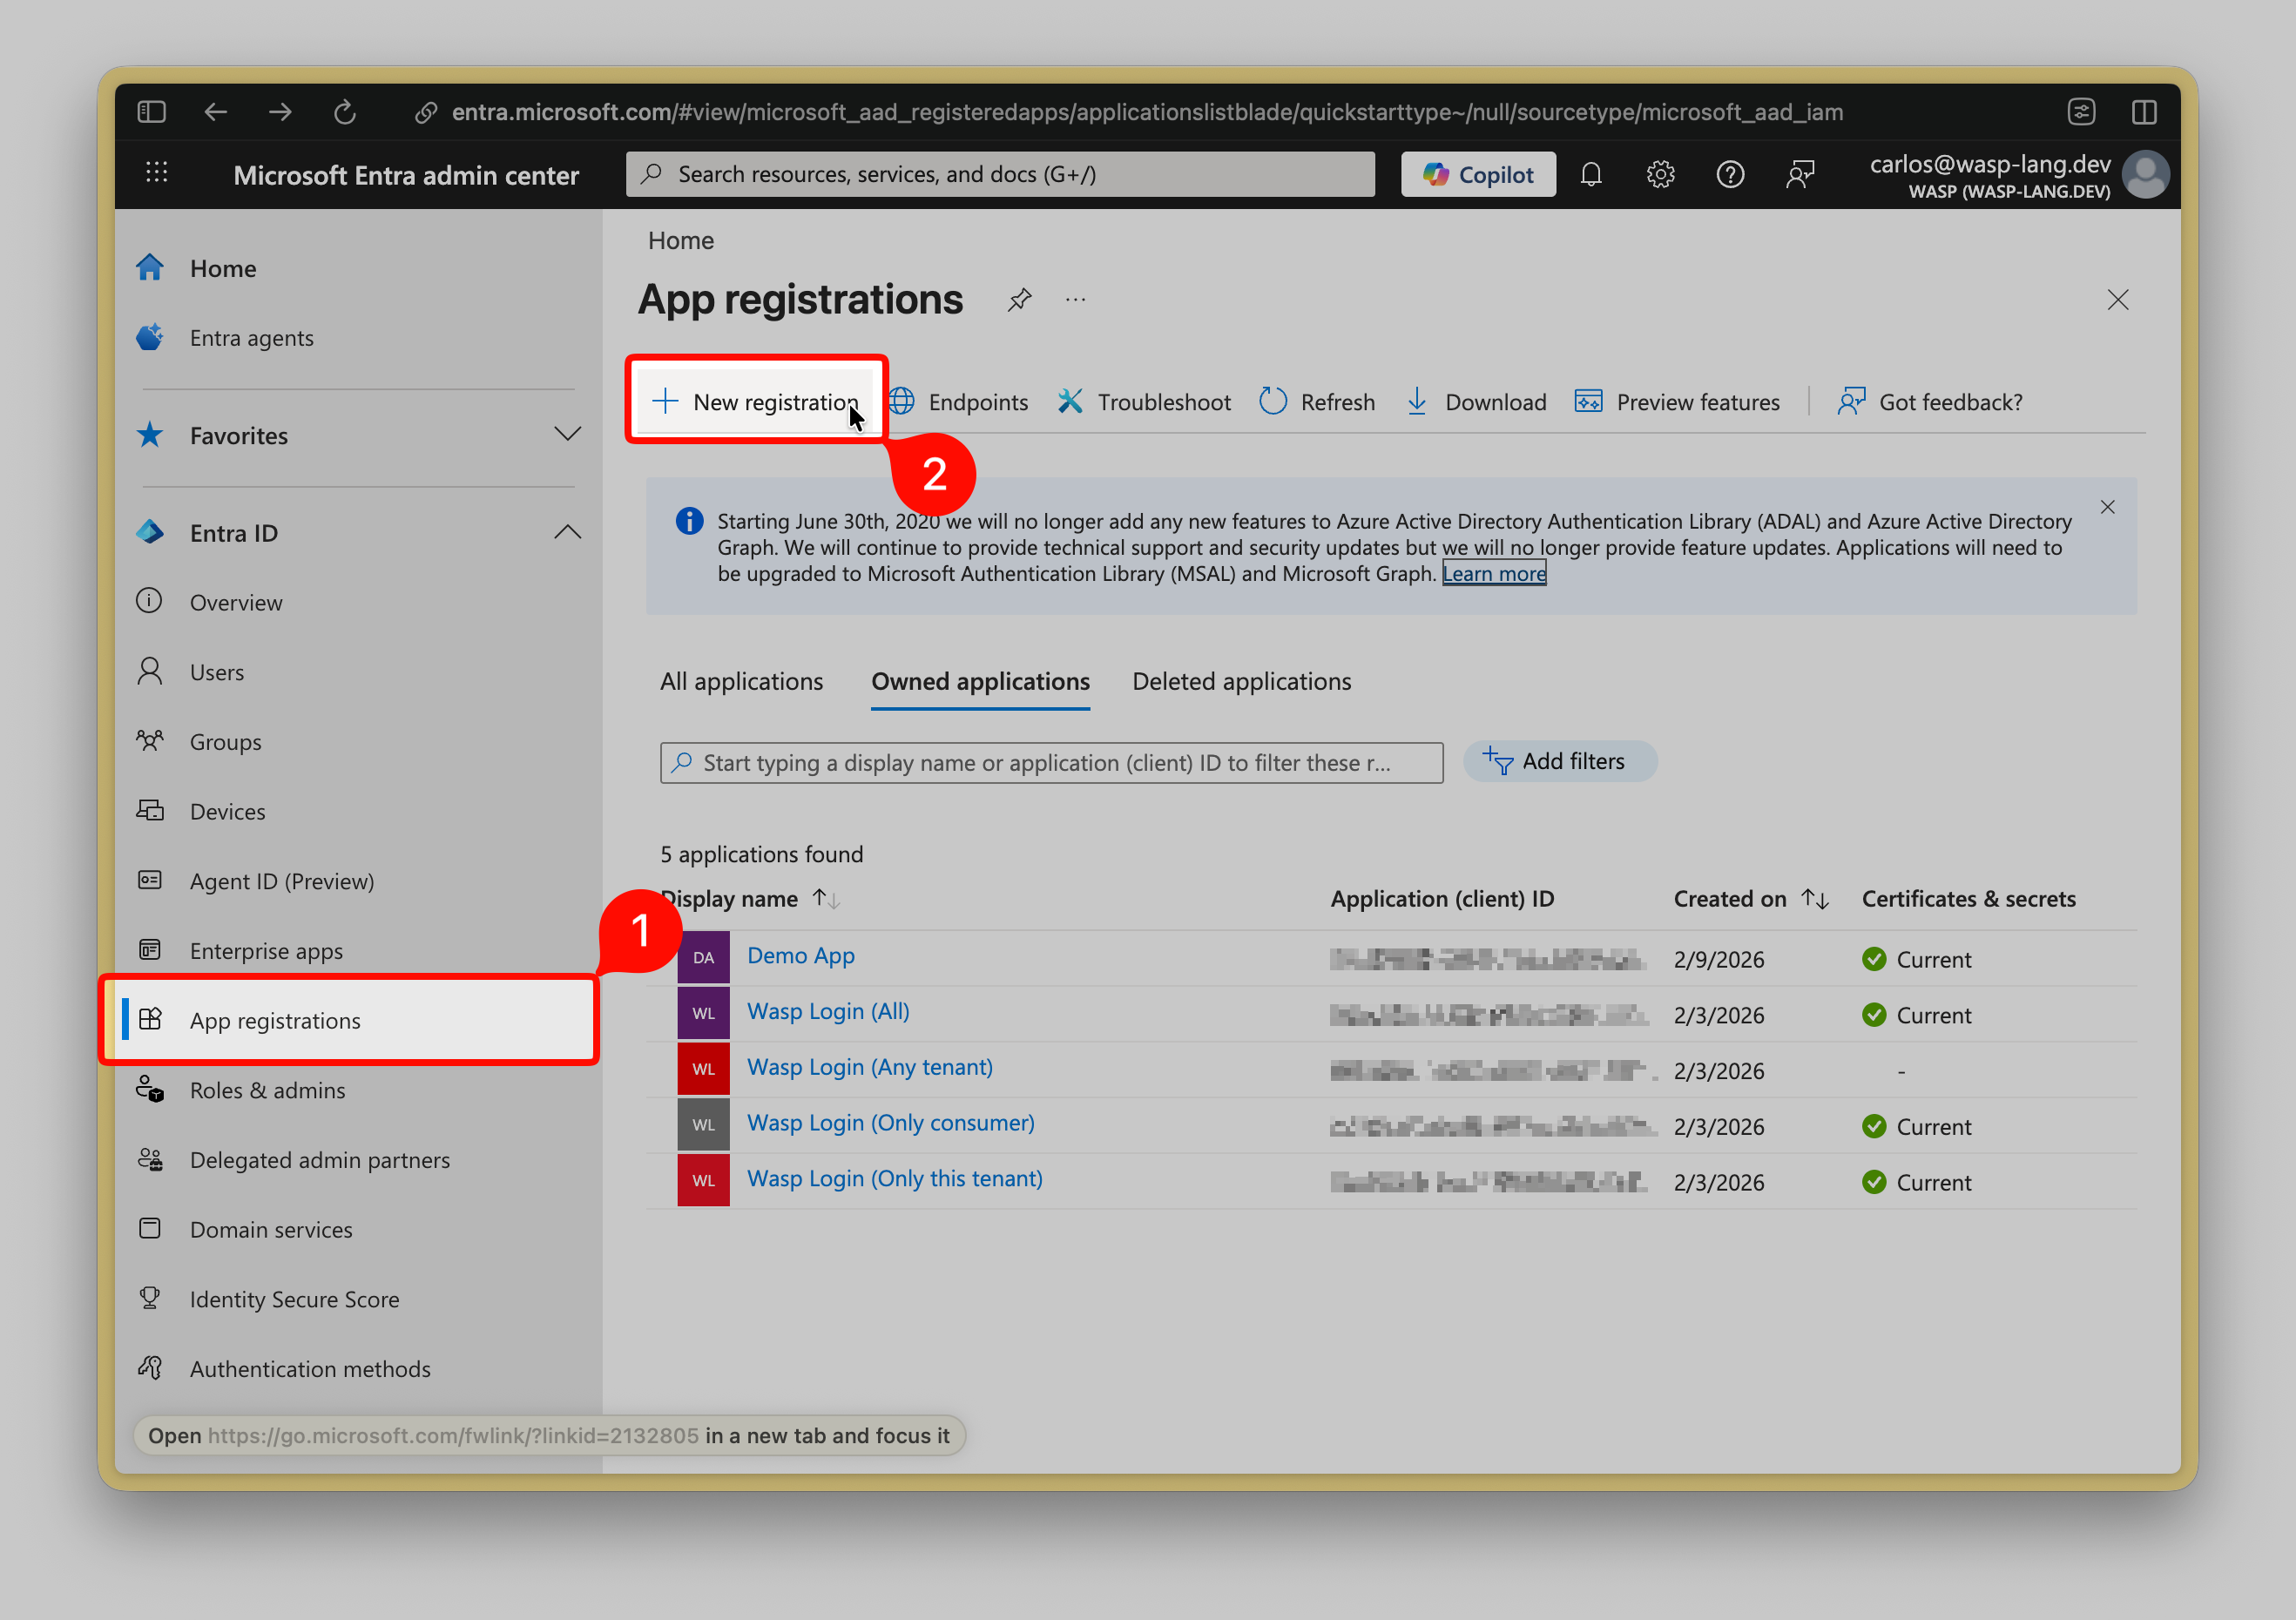This screenshot has height=1620, width=2296.
Task: Click the display name filter field
Action: click(1050, 762)
